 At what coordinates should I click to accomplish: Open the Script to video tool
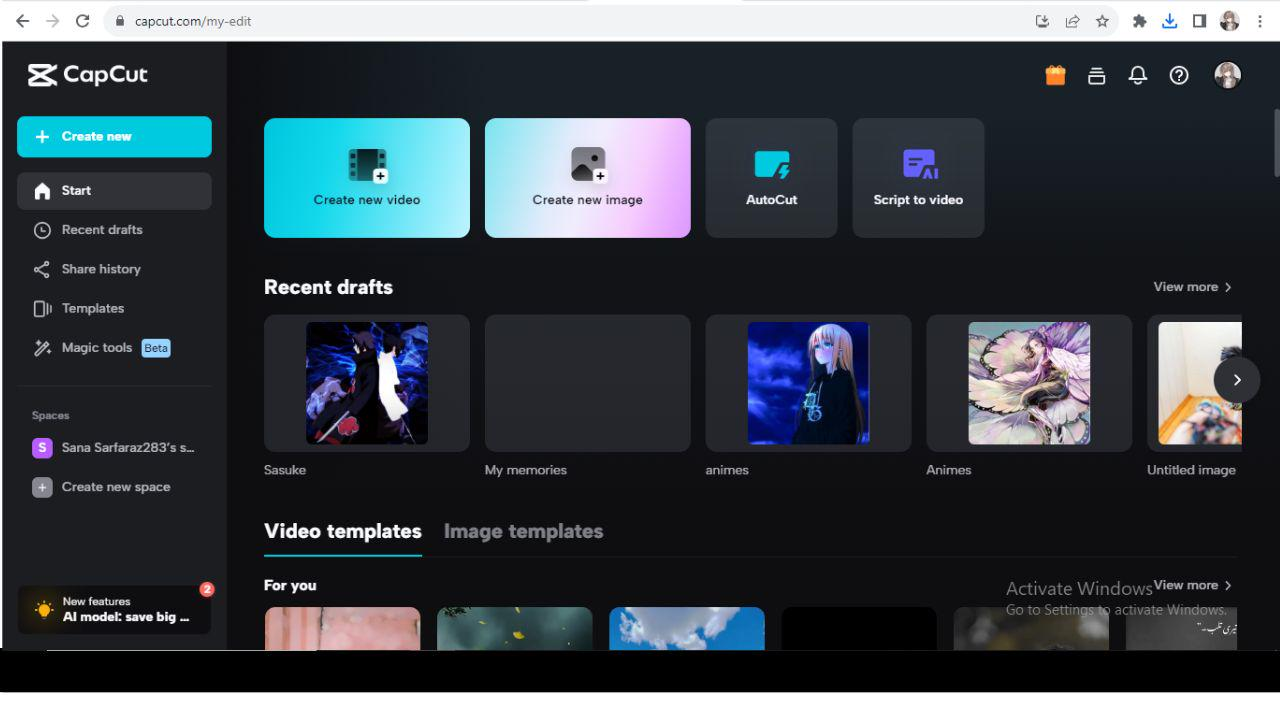[x=918, y=178]
